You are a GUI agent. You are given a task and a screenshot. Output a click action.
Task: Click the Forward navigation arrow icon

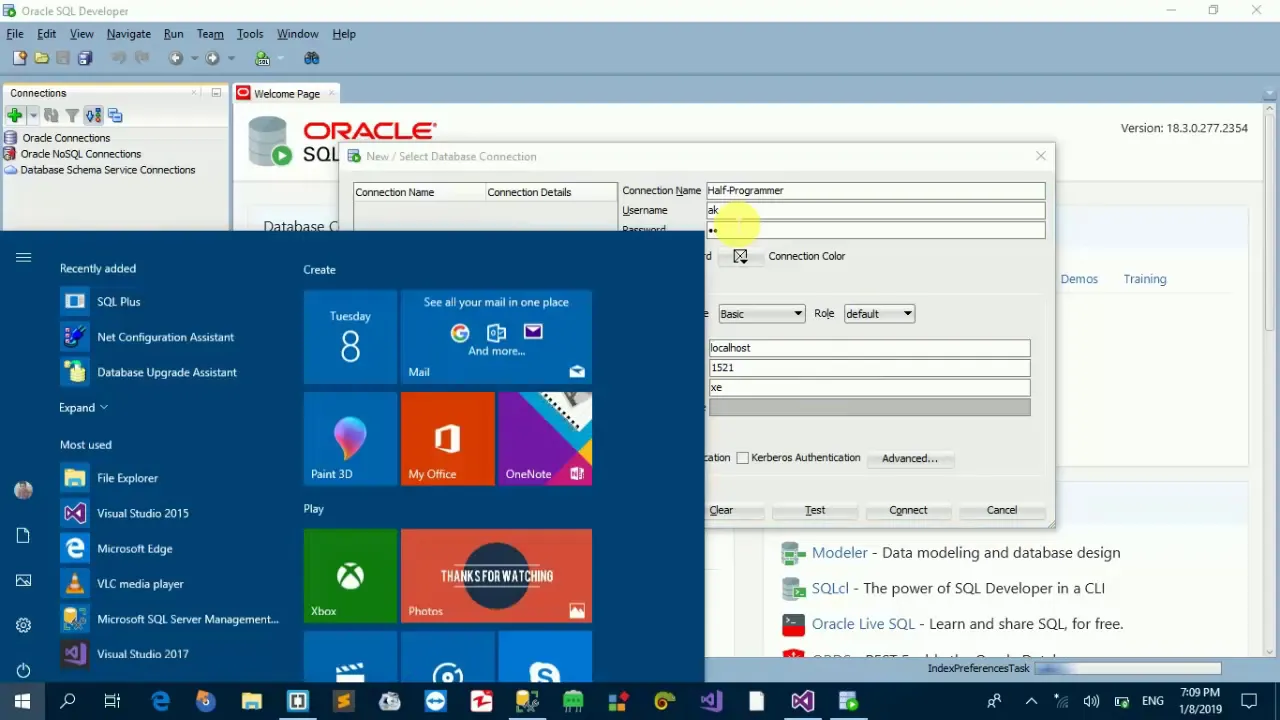[x=212, y=58]
